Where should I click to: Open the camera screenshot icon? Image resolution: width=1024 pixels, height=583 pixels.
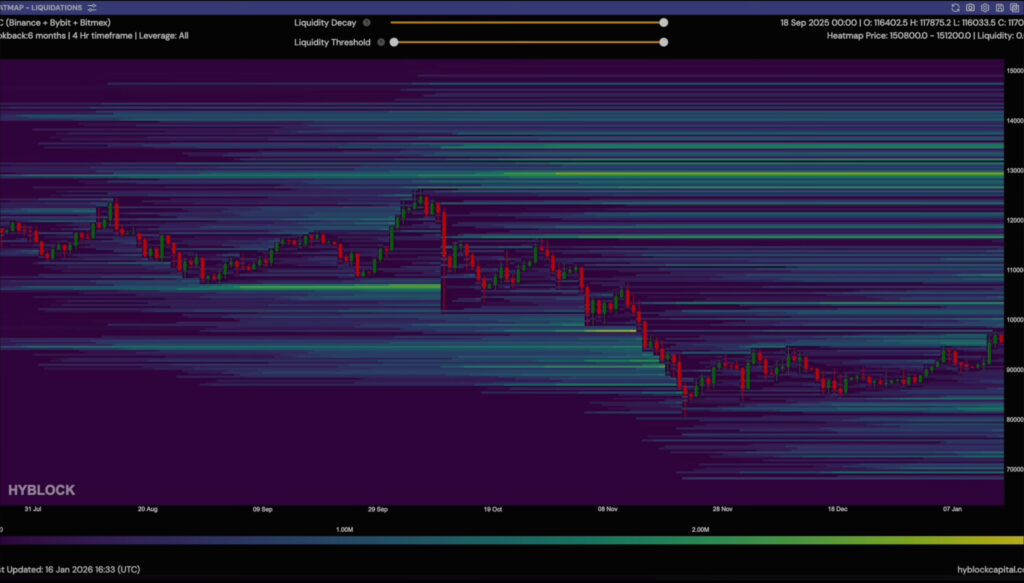[x=970, y=7]
